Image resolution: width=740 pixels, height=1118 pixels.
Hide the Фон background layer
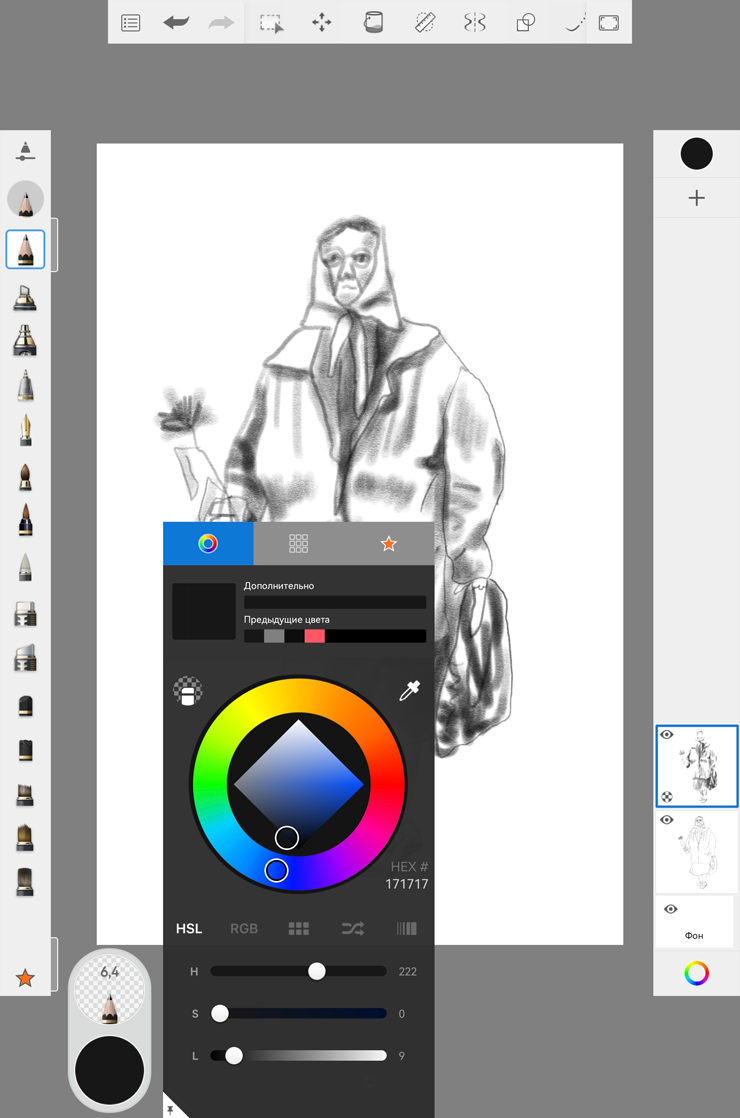(671, 909)
